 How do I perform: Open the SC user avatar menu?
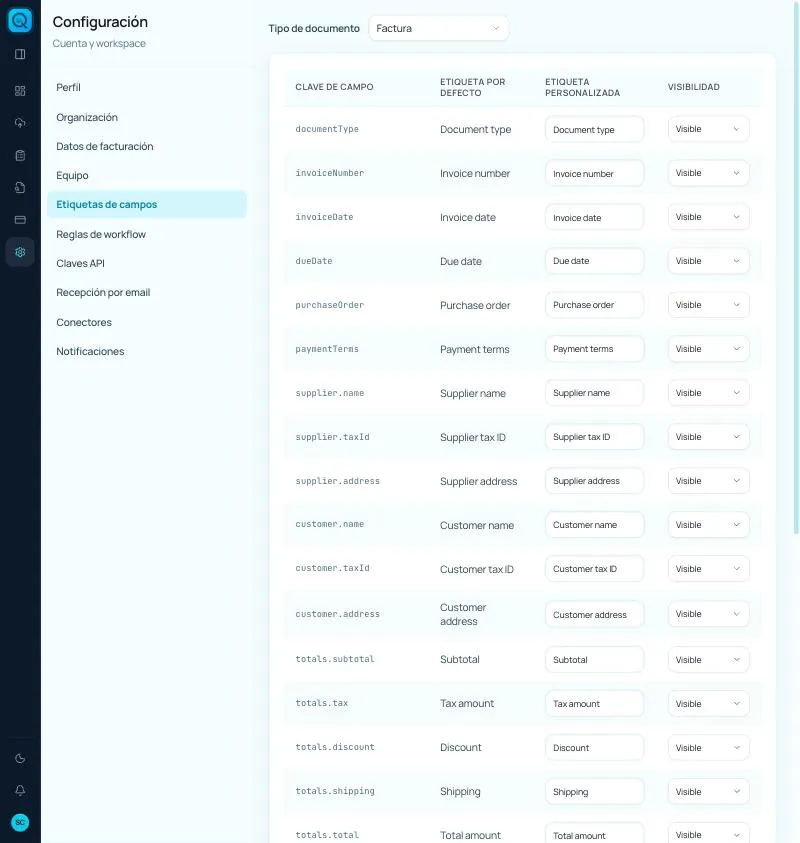20,823
